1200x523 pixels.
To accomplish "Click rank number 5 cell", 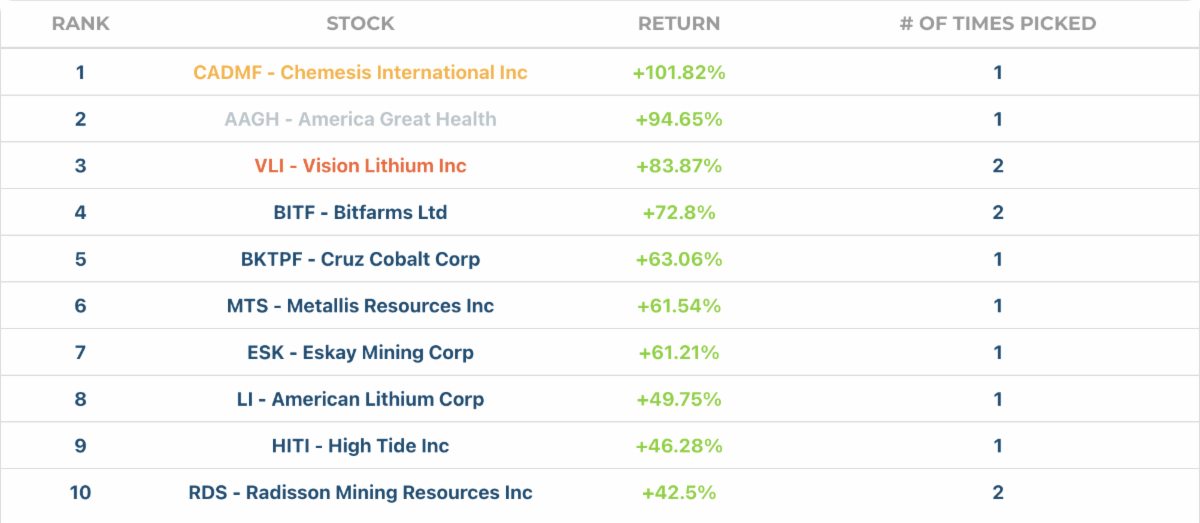I will (80, 259).
